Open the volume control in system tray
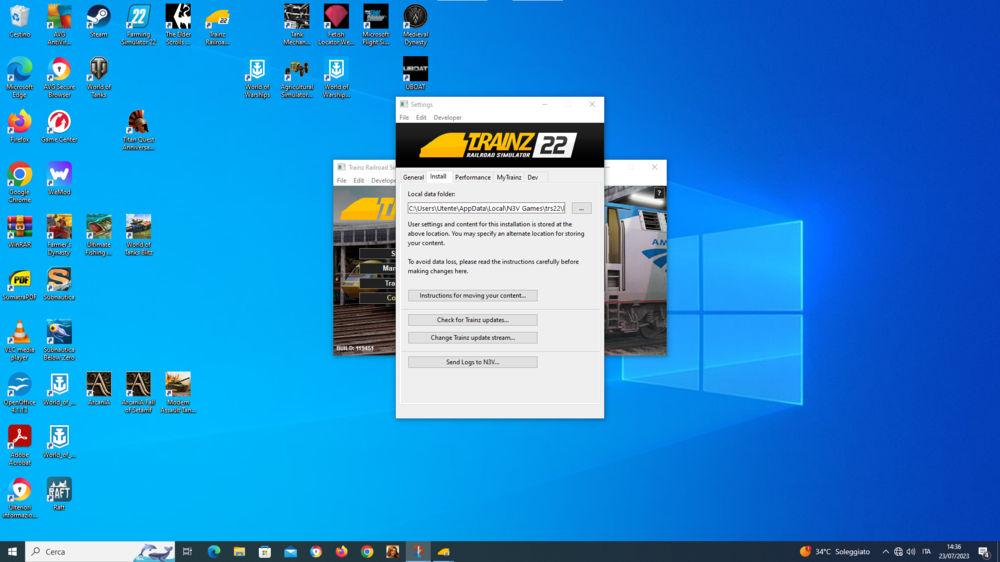1000x562 pixels. (x=911, y=551)
